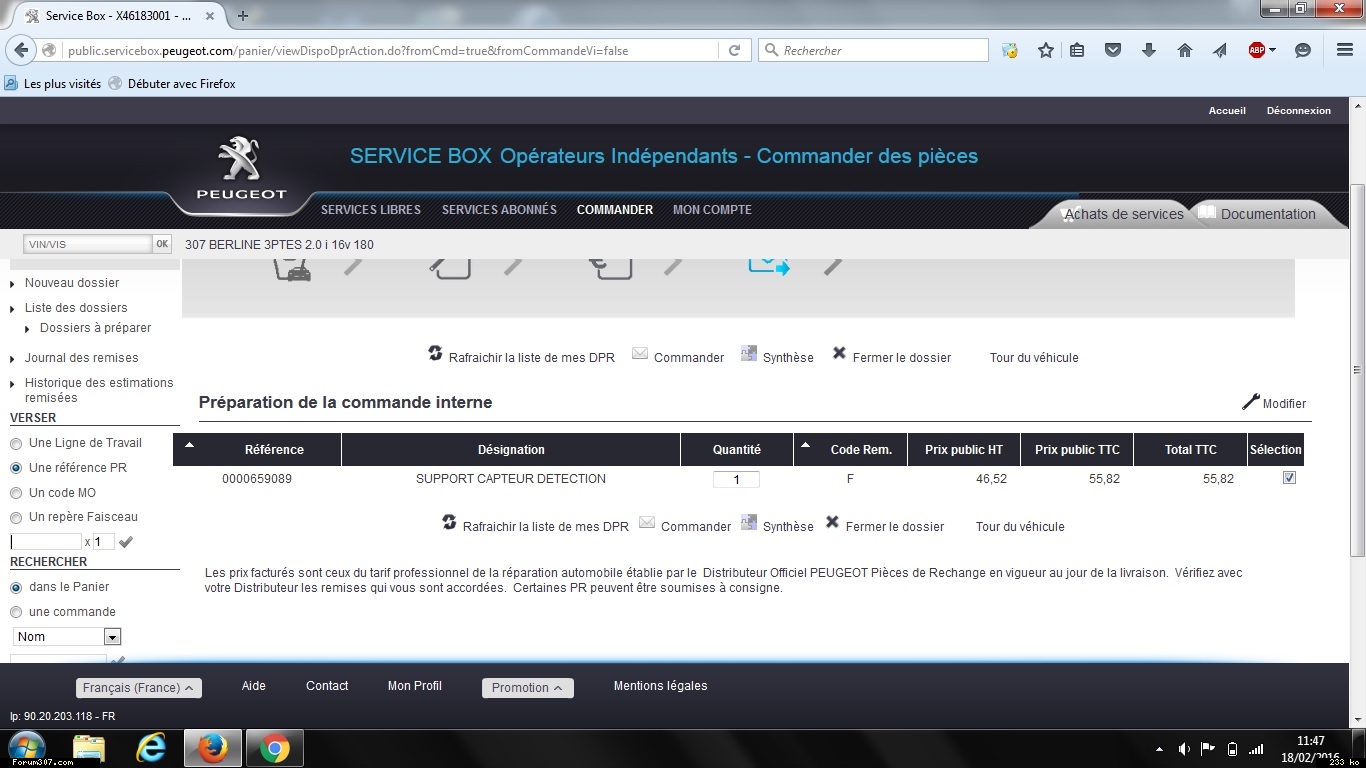Screen dimensions: 1366x768
Task: Confirm the Verser entry with the checkmark icon
Action: pyautogui.click(x=126, y=542)
